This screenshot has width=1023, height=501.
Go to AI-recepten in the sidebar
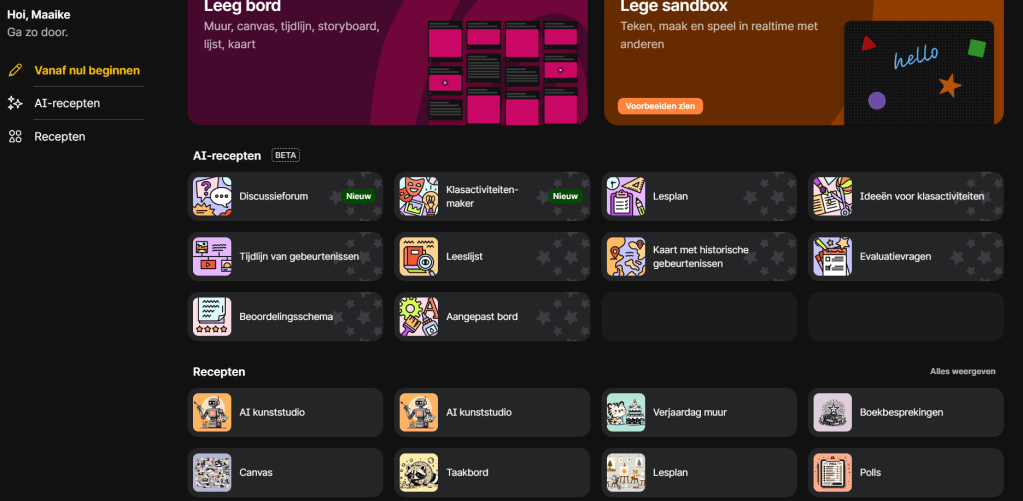(x=67, y=103)
